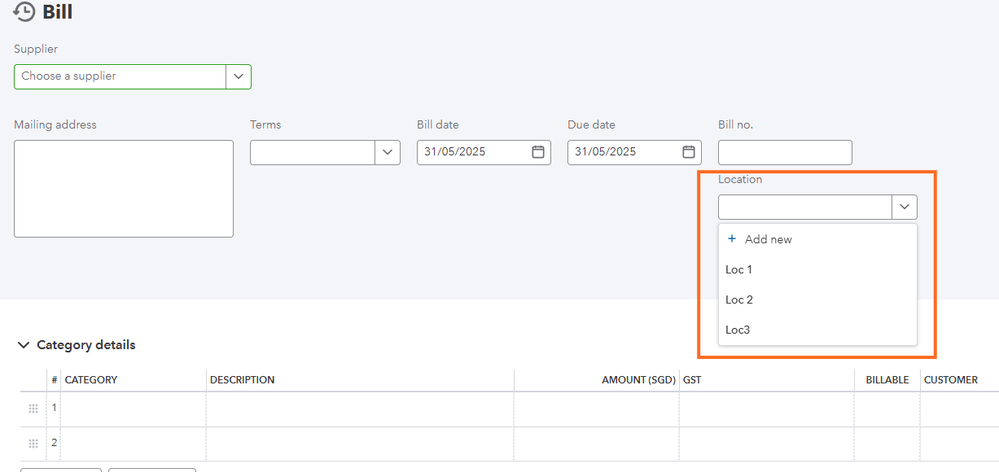Image resolution: width=999 pixels, height=472 pixels.
Task: Click the Category cell in row 1
Action: click(134, 409)
